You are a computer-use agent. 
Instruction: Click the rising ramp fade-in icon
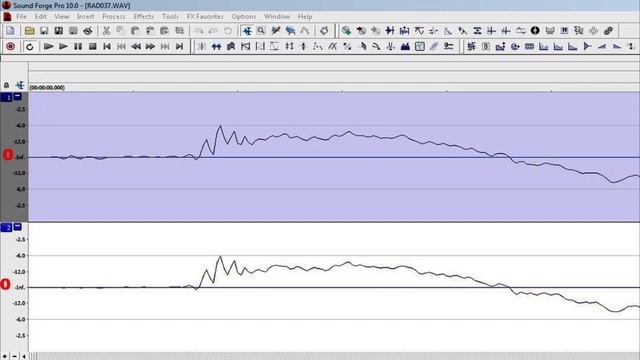[x=602, y=47]
